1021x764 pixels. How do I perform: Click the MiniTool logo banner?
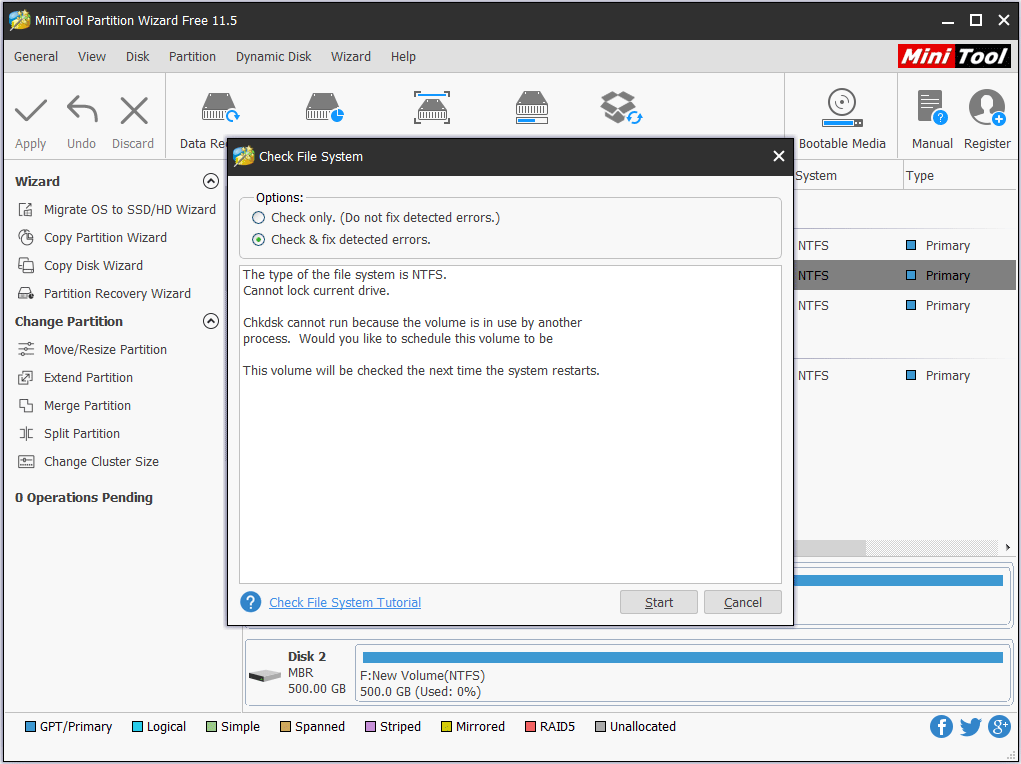tap(954, 56)
